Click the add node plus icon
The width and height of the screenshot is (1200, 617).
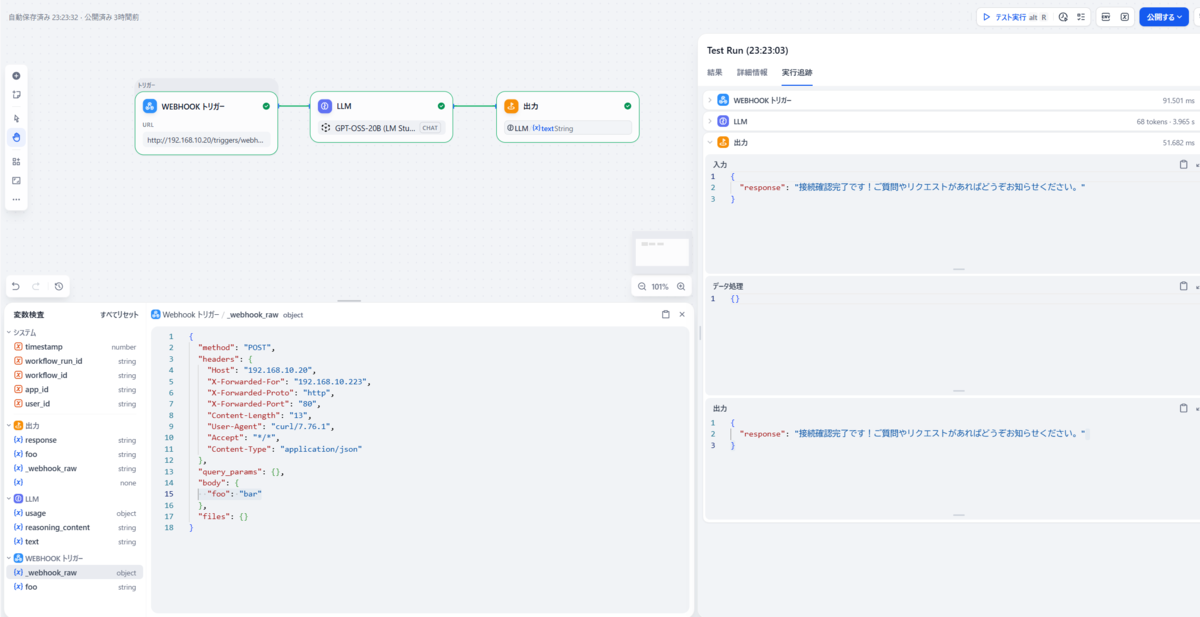(16, 76)
